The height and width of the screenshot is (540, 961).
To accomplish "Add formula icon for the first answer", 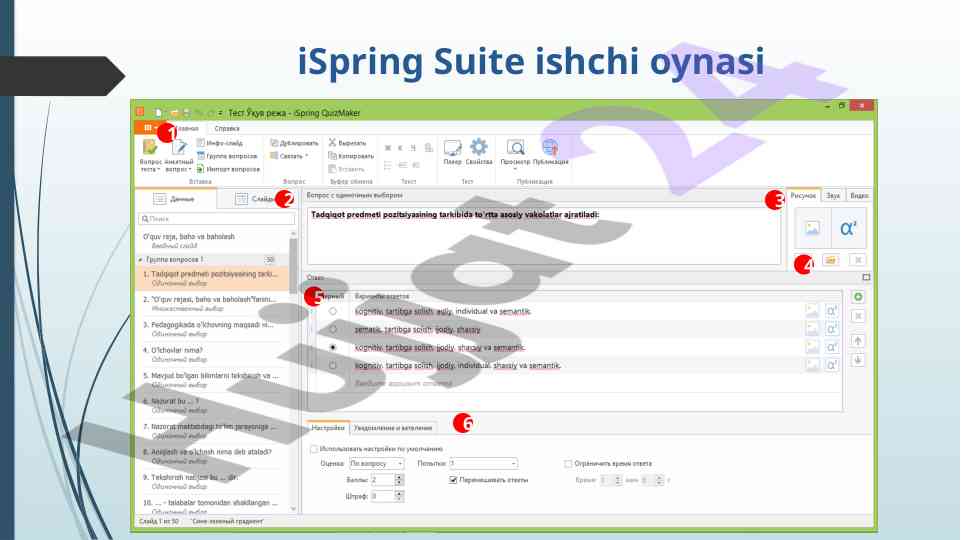I will pos(831,311).
